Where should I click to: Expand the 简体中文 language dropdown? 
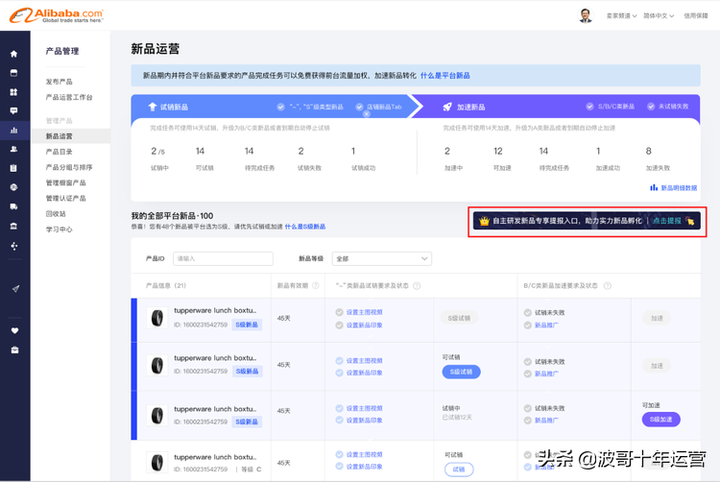click(x=658, y=16)
